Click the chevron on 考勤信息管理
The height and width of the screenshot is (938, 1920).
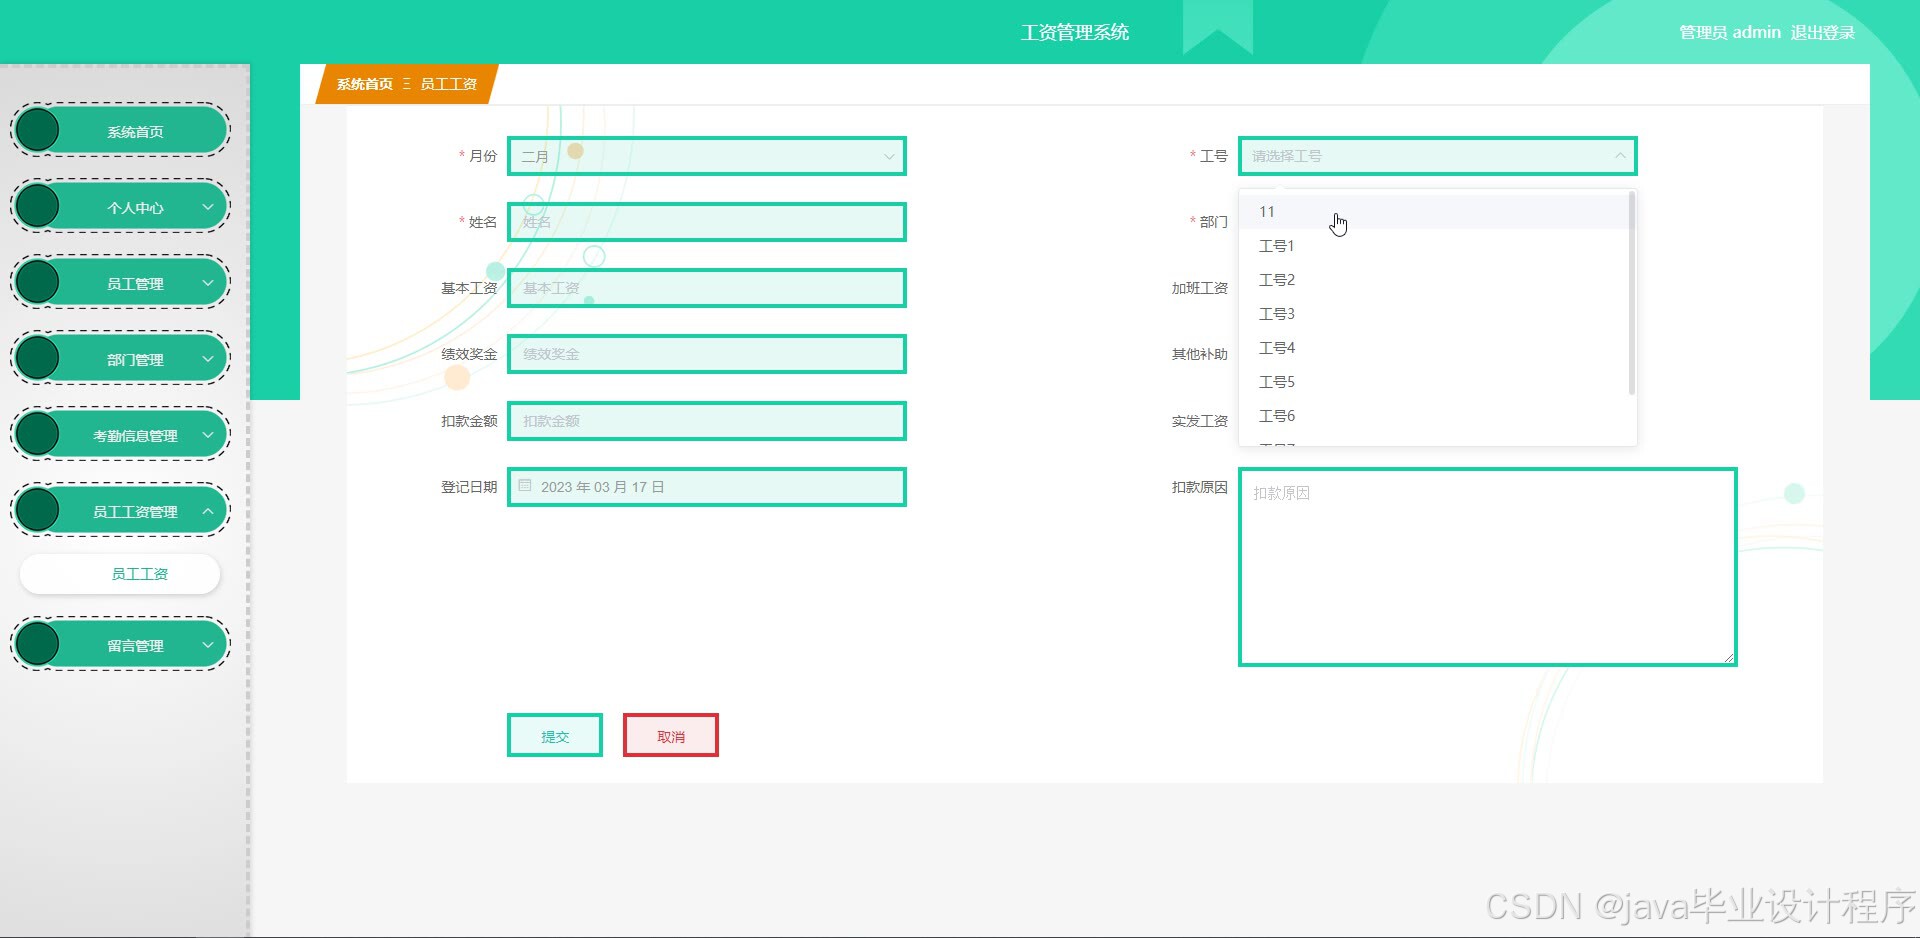[x=208, y=435]
